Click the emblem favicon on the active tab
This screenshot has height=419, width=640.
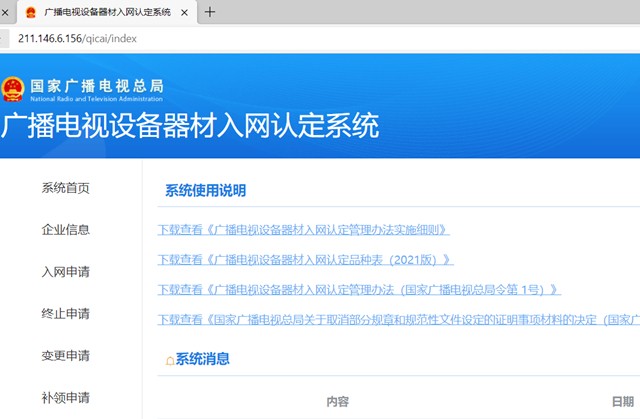coord(30,12)
